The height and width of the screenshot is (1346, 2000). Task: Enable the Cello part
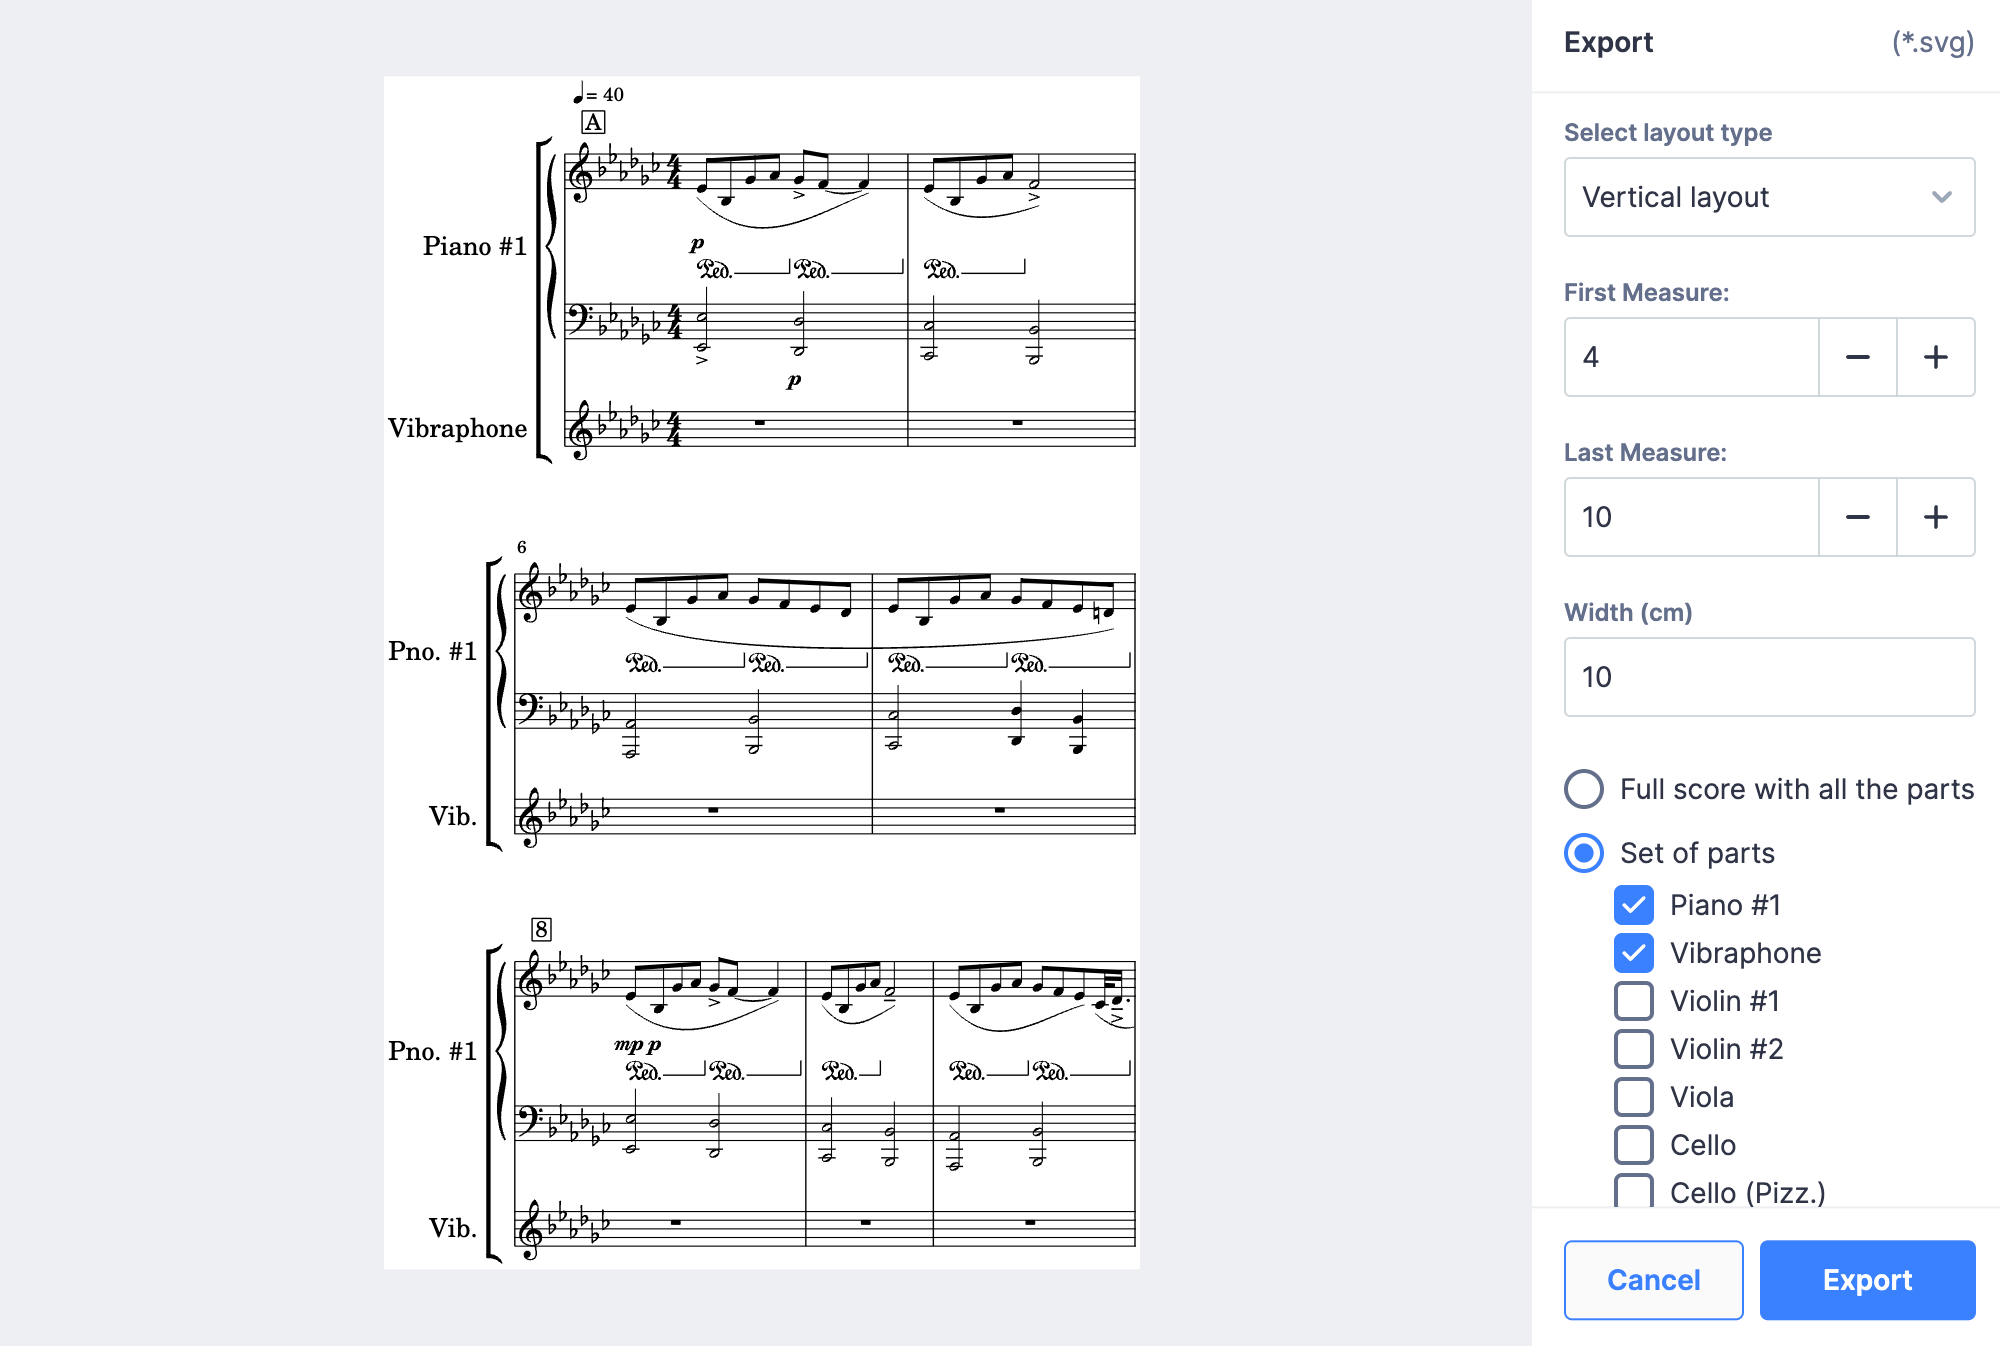1633,1144
